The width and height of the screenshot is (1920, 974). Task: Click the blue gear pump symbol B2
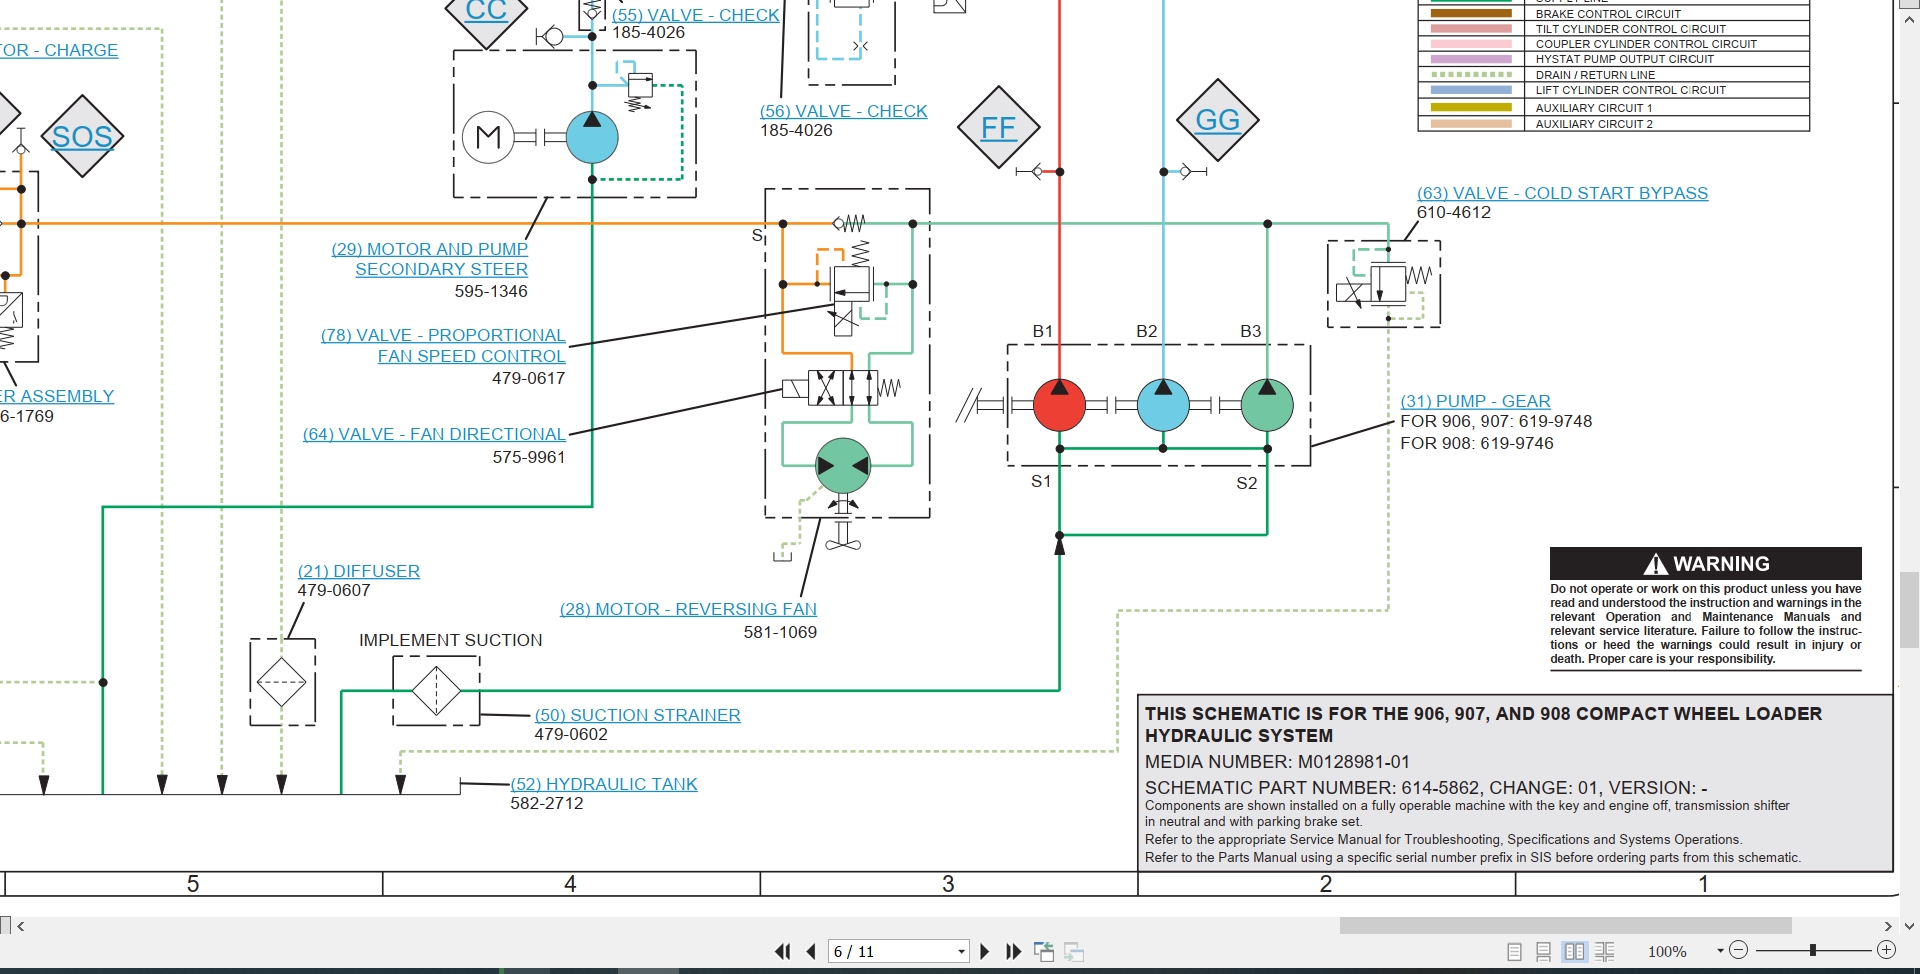(1163, 405)
